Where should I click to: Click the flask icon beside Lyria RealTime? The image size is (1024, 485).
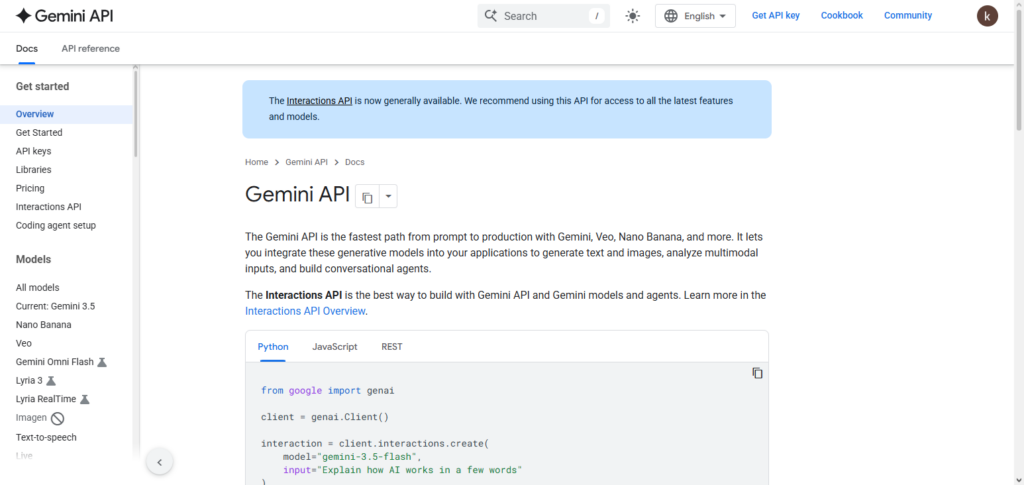click(84, 399)
